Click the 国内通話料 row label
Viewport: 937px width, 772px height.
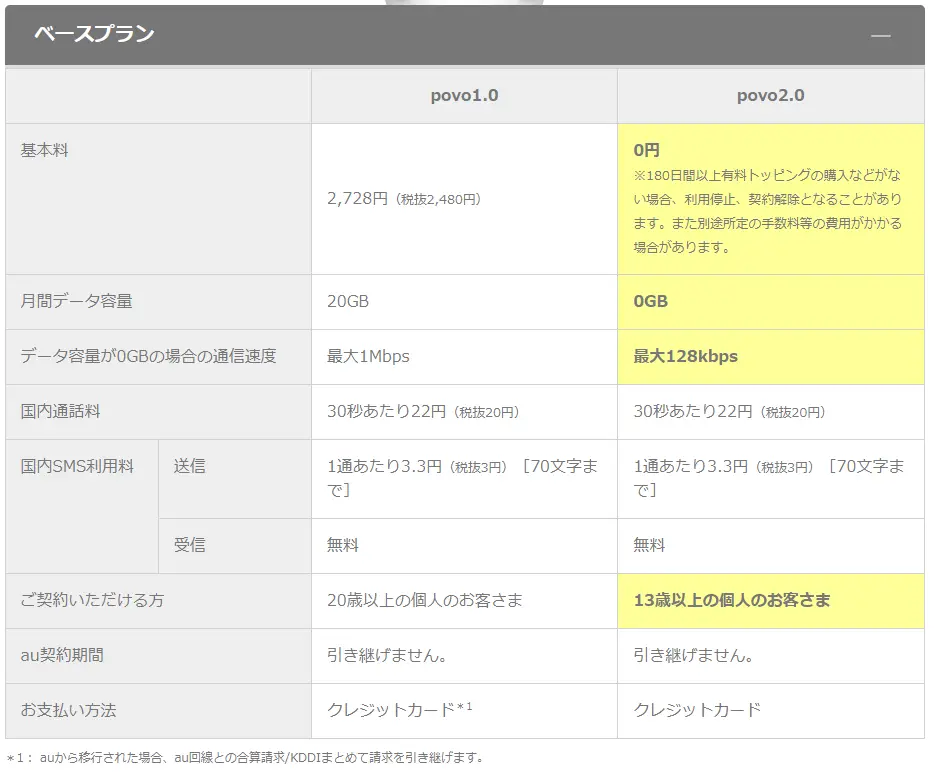coord(60,411)
